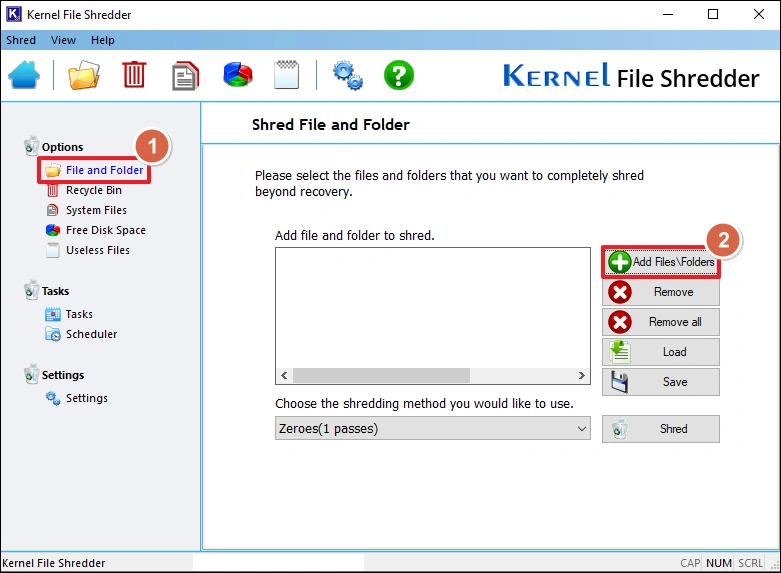Click the Home icon in toolbar

tap(24, 76)
